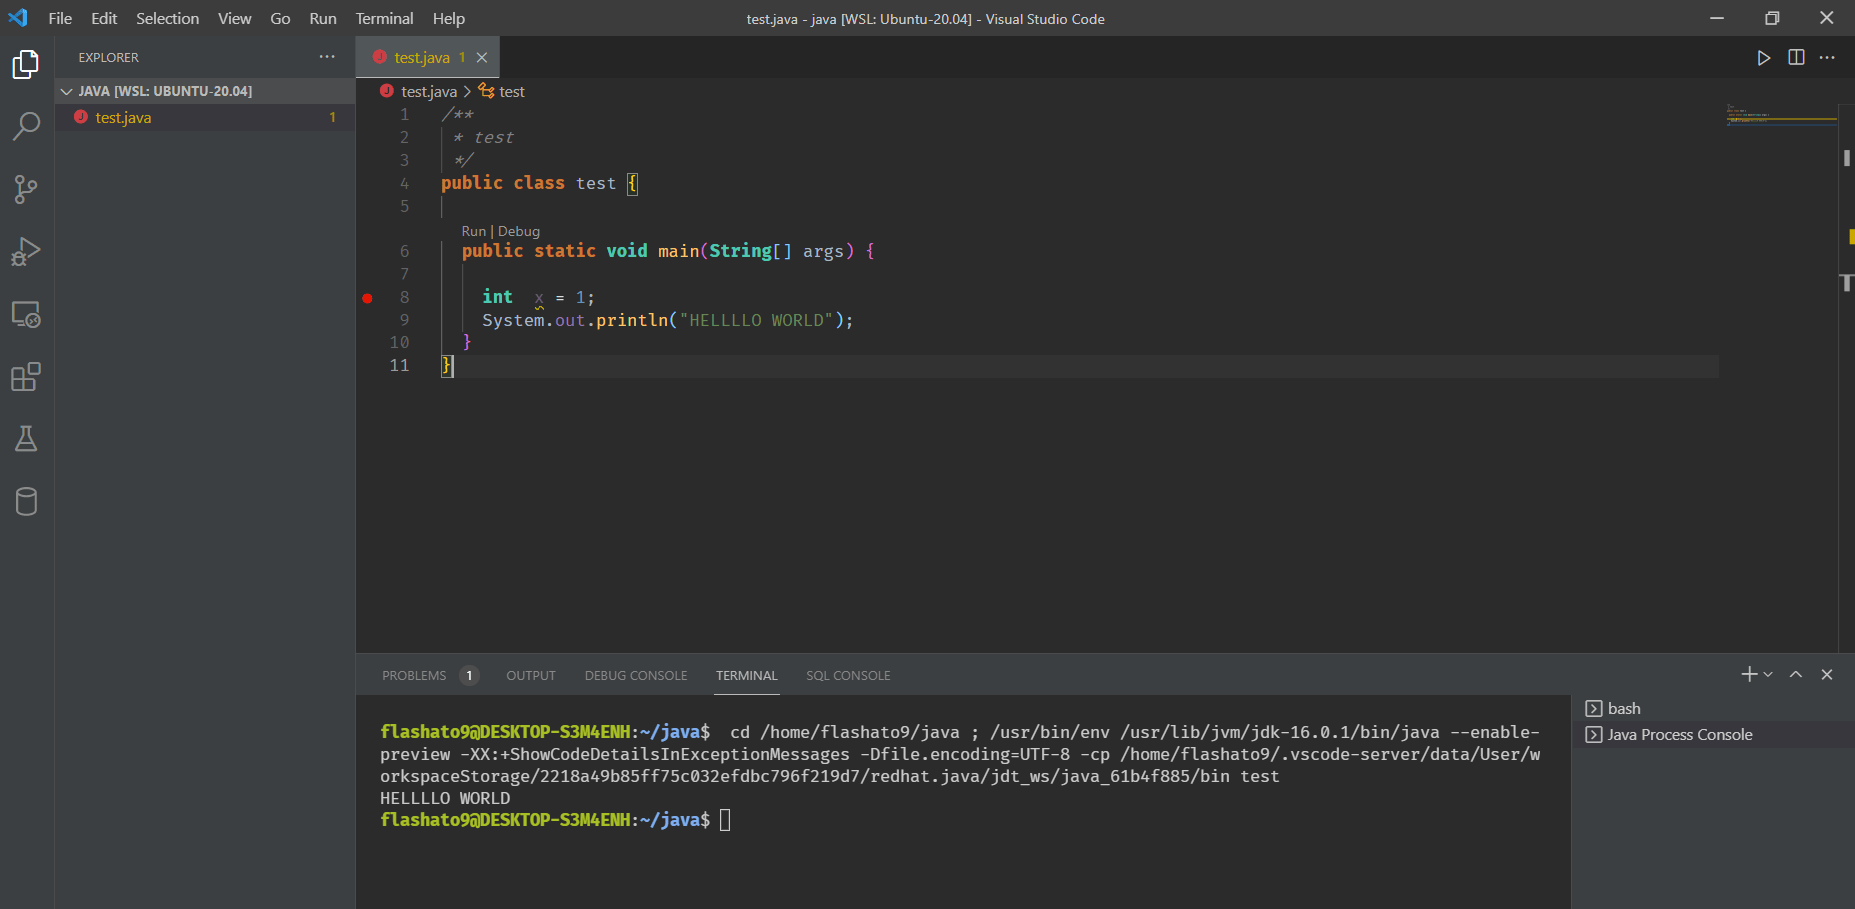Screen dimensions: 1855x909
Task: Switch to the DEBUG CONSOLE tab
Action: (x=635, y=675)
